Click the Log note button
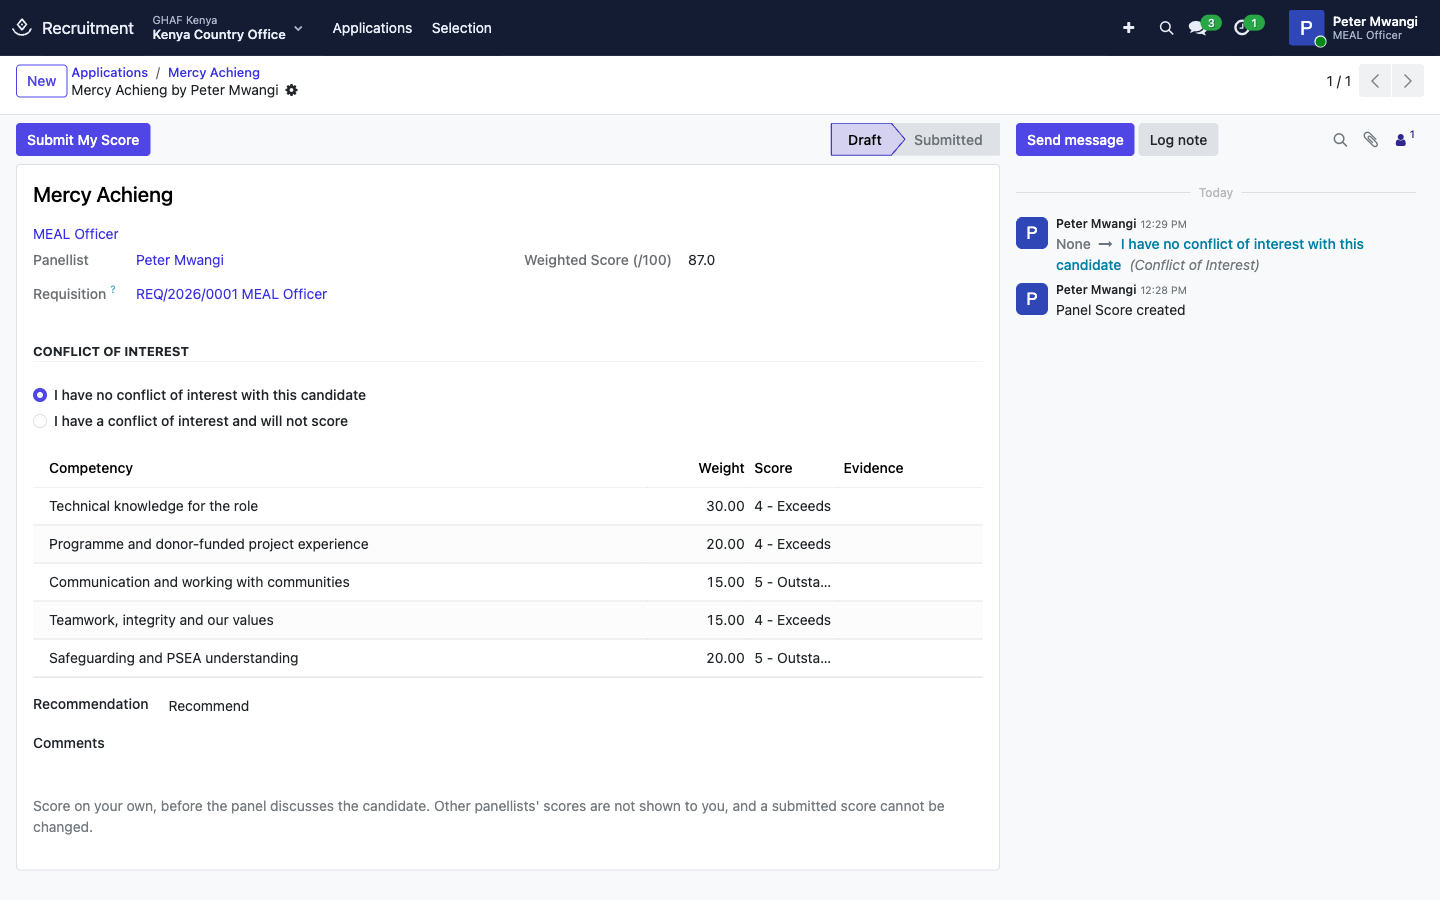Image resolution: width=1440 pixels, height=900 pixels. tap(1178, 140)
